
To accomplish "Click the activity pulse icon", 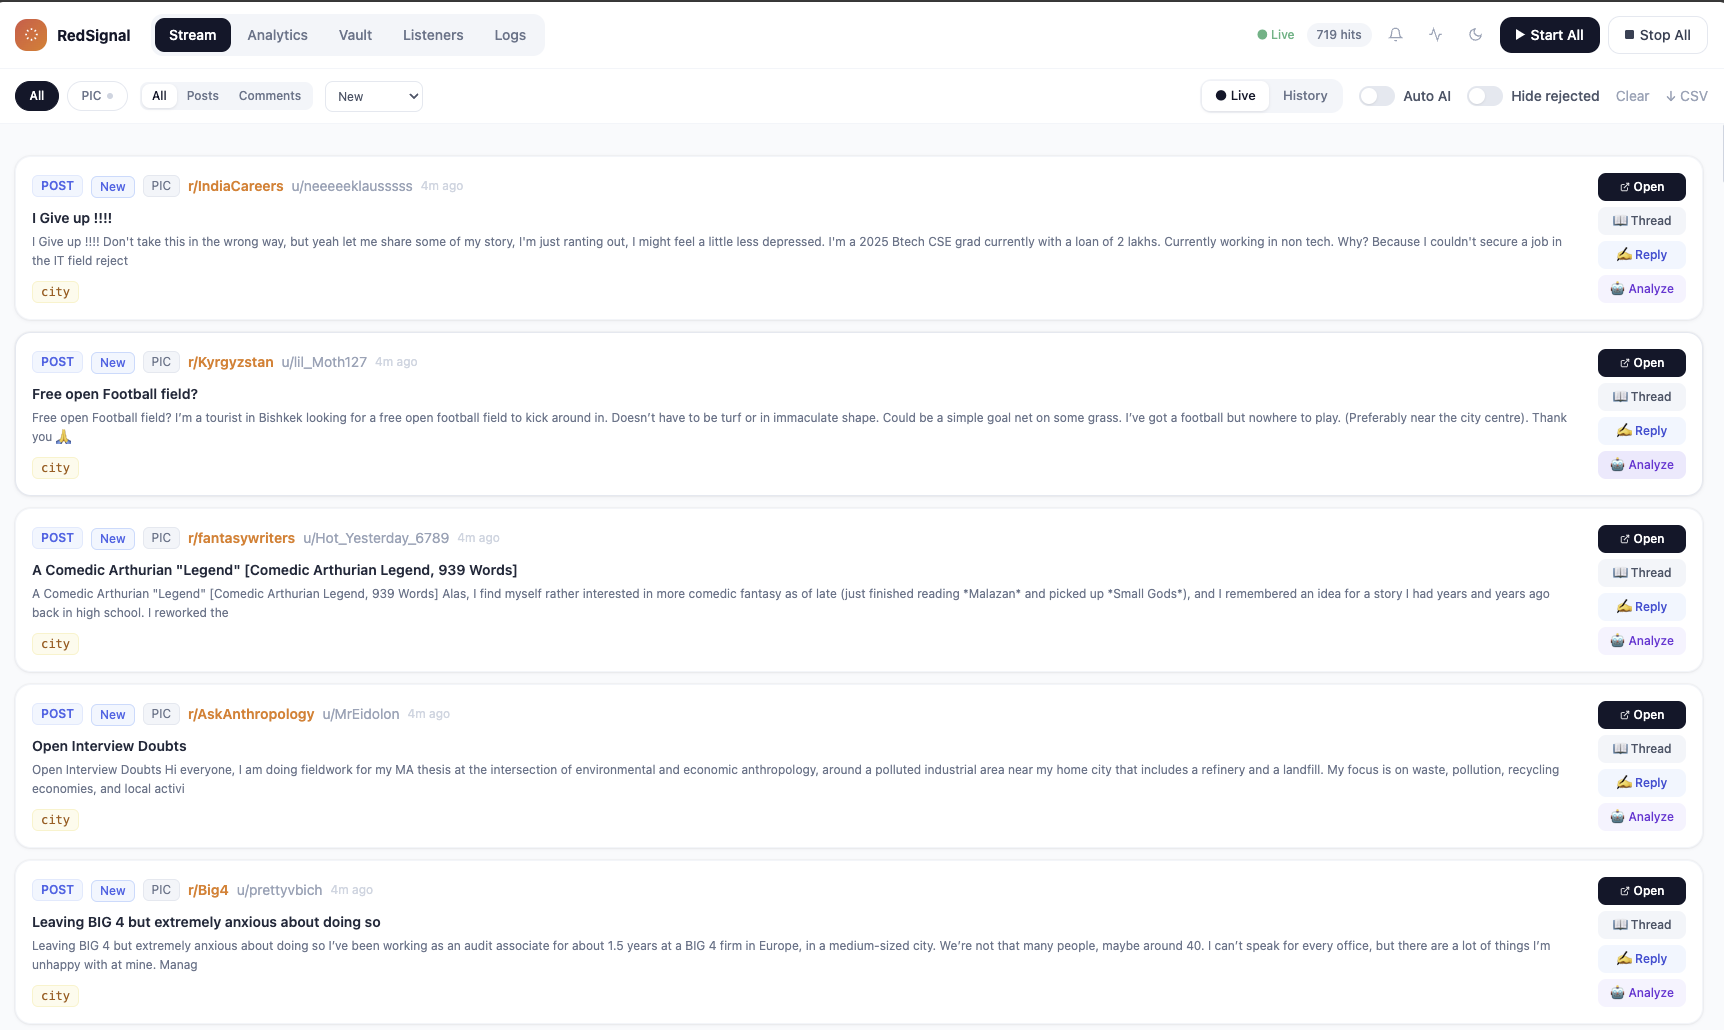I will point(1436,35).
